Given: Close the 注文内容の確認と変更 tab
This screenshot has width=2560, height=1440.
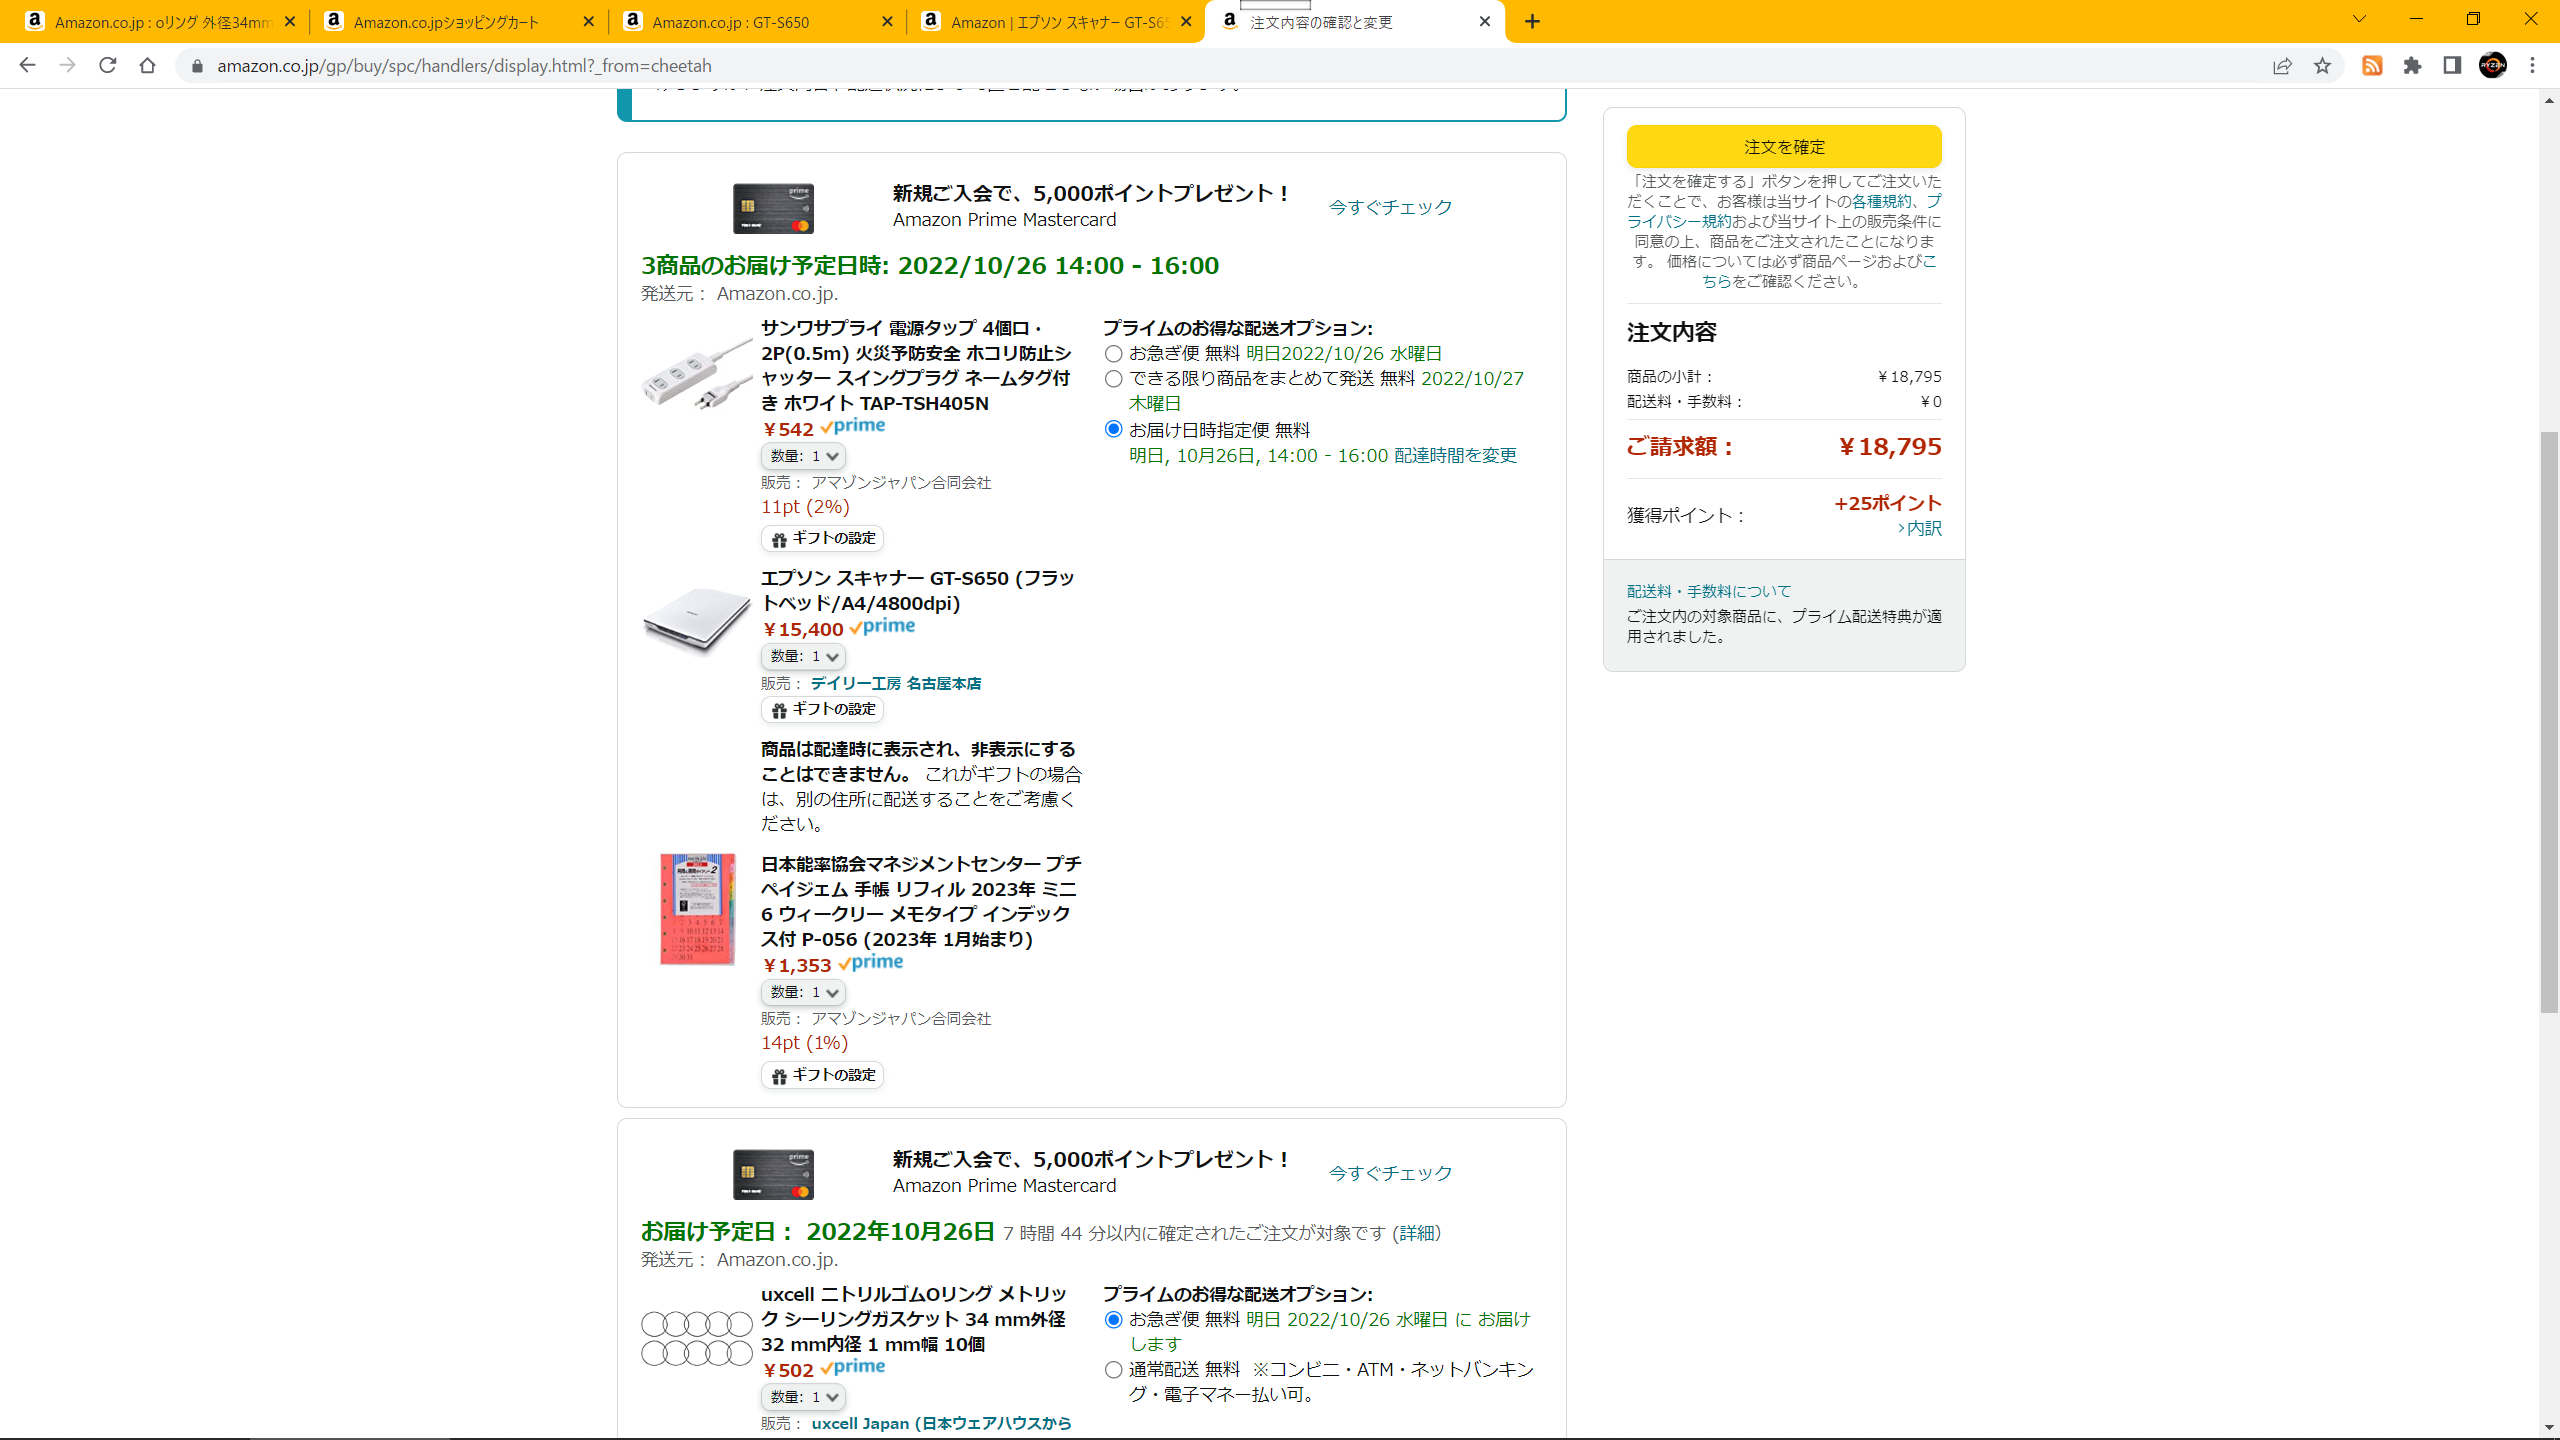Looking at the screenshot, I should pyautogui.click(x=1485, y=22).
